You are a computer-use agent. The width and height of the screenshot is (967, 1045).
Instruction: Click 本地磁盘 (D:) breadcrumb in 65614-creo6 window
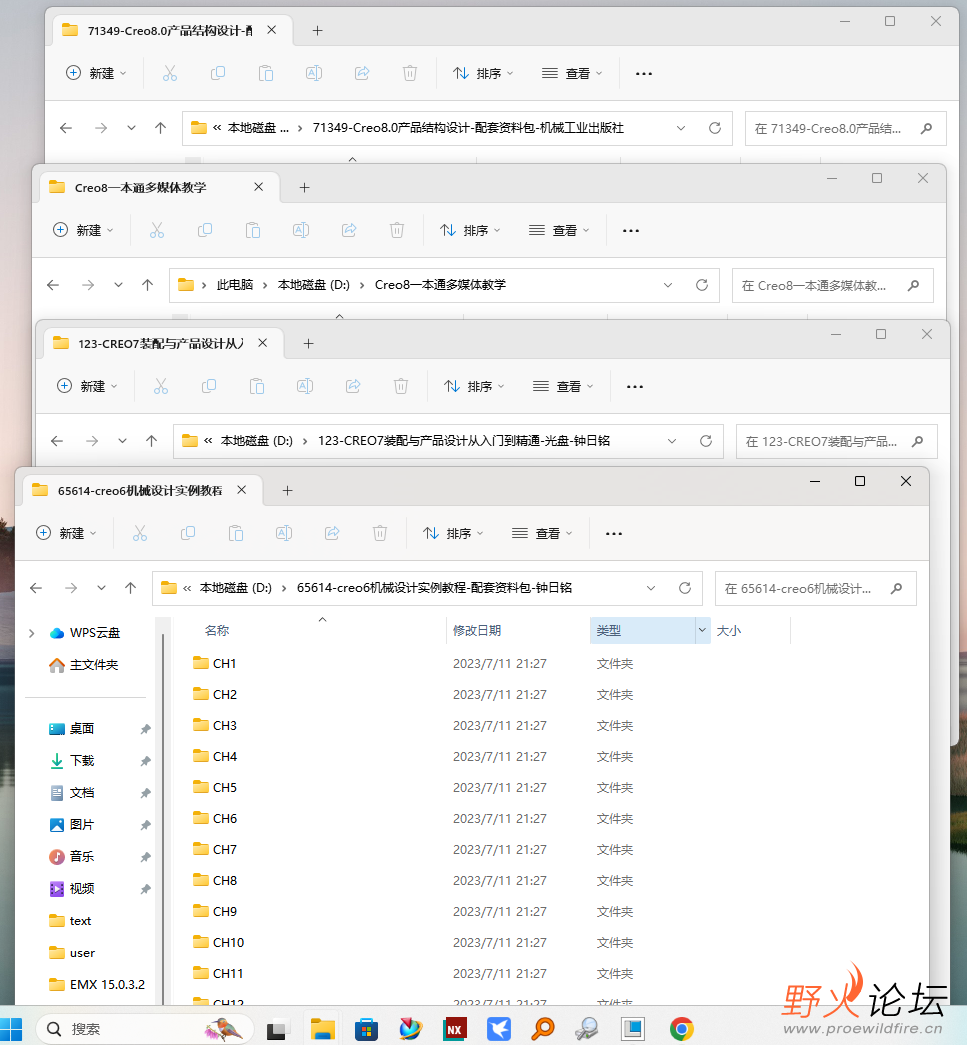(236, 588)
